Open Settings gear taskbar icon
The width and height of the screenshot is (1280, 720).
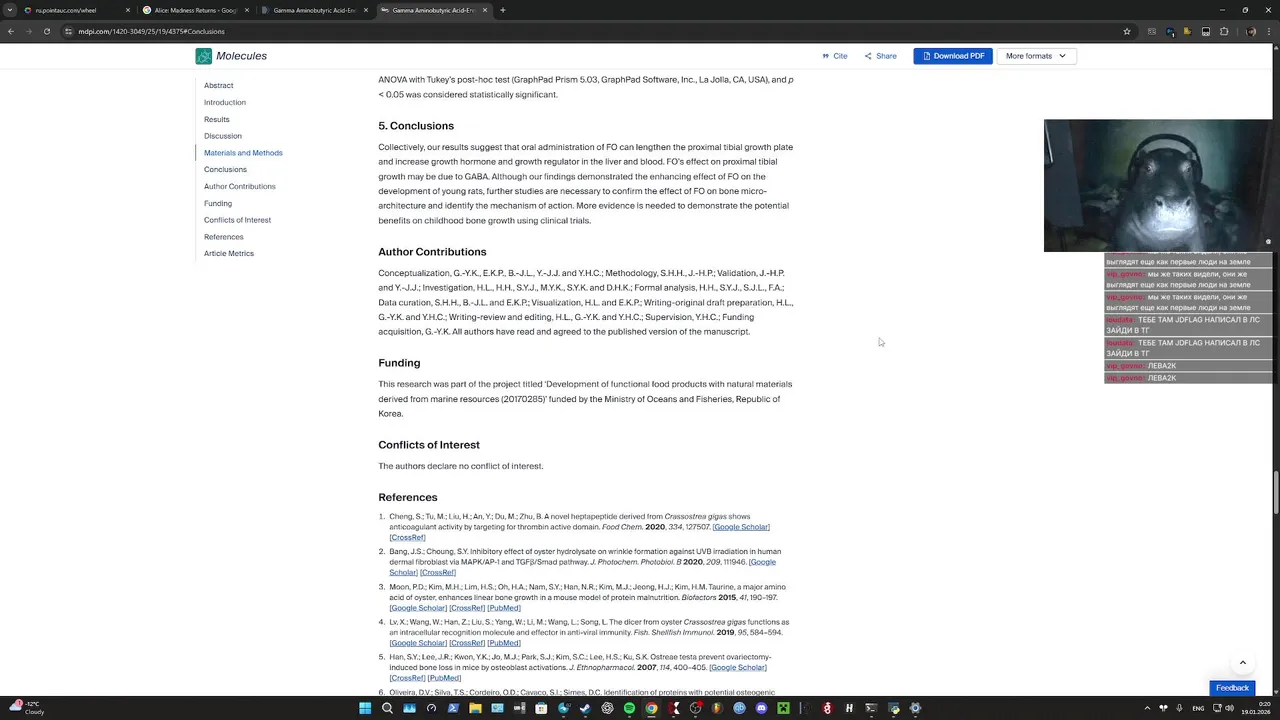pos(915,708)
